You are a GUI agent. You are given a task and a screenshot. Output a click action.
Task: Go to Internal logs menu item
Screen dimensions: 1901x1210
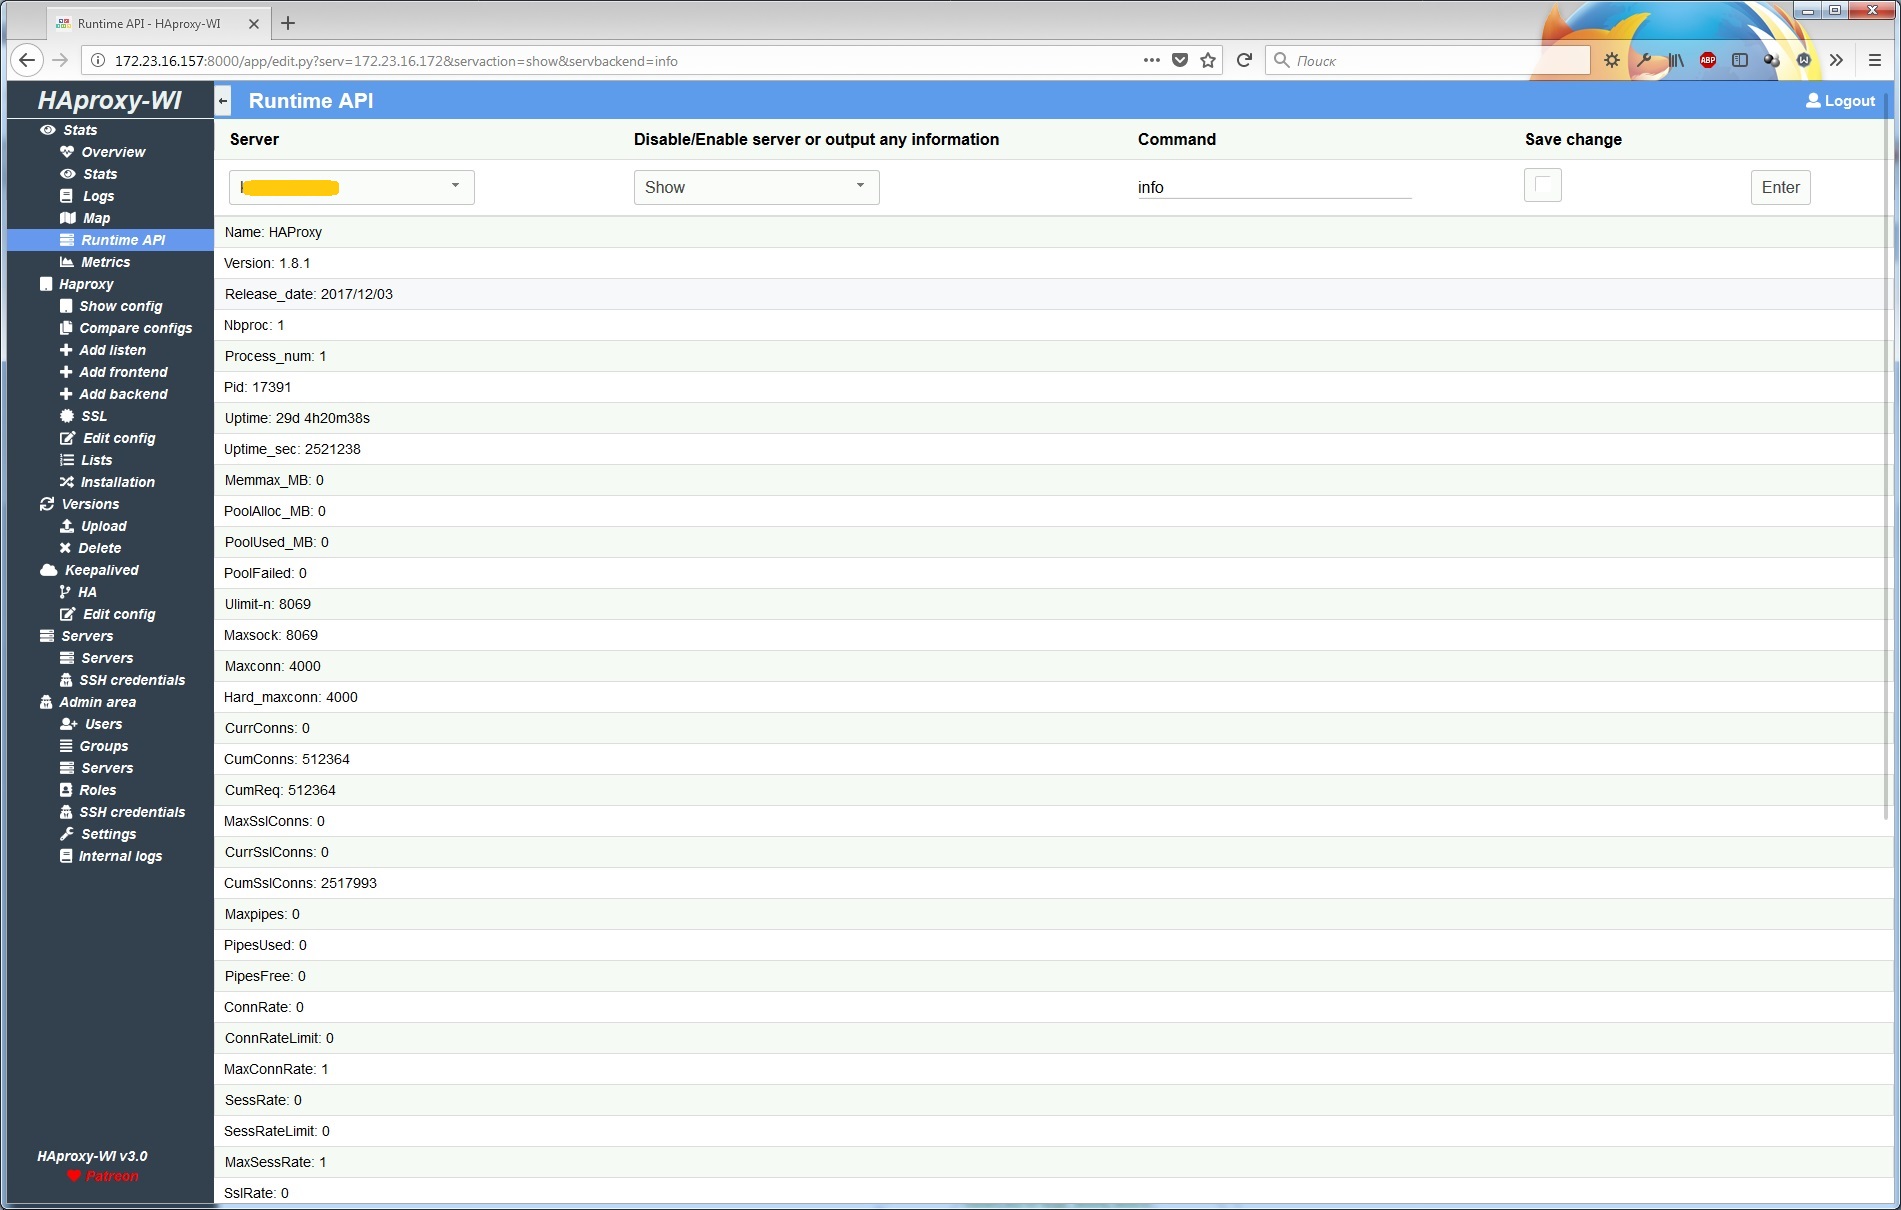tap(120, 856)
